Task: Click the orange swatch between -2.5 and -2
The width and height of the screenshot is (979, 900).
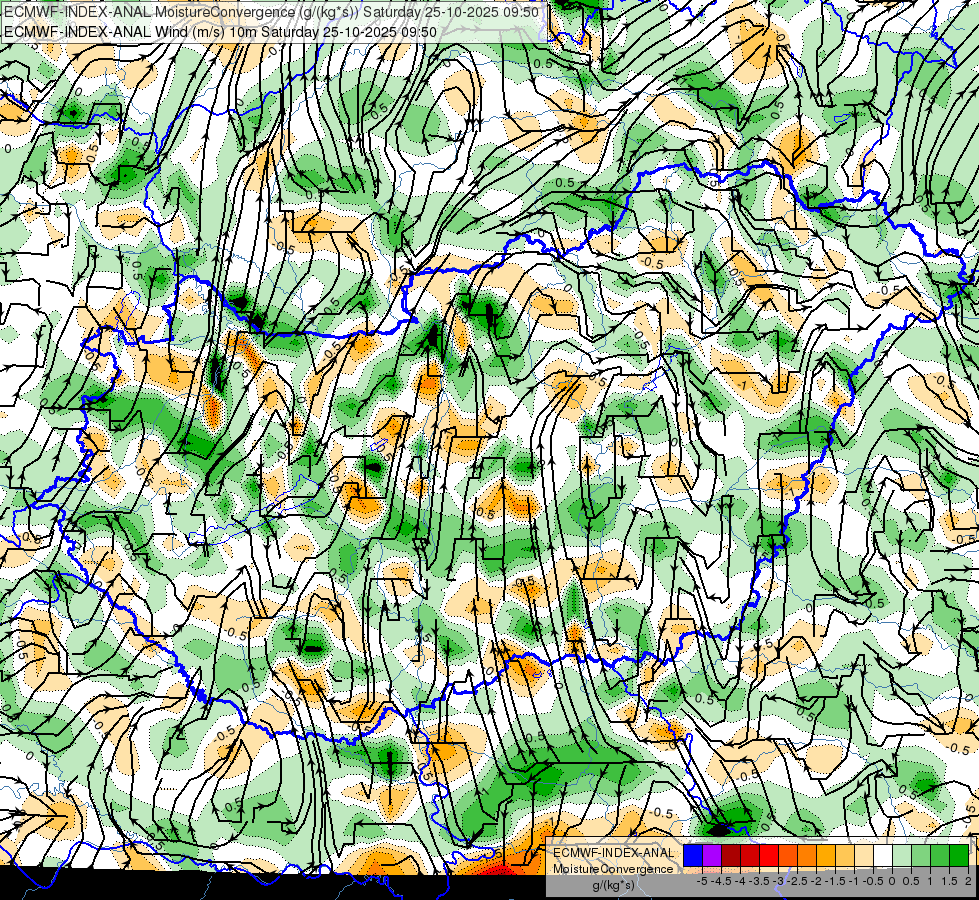Action: point(807,855)
